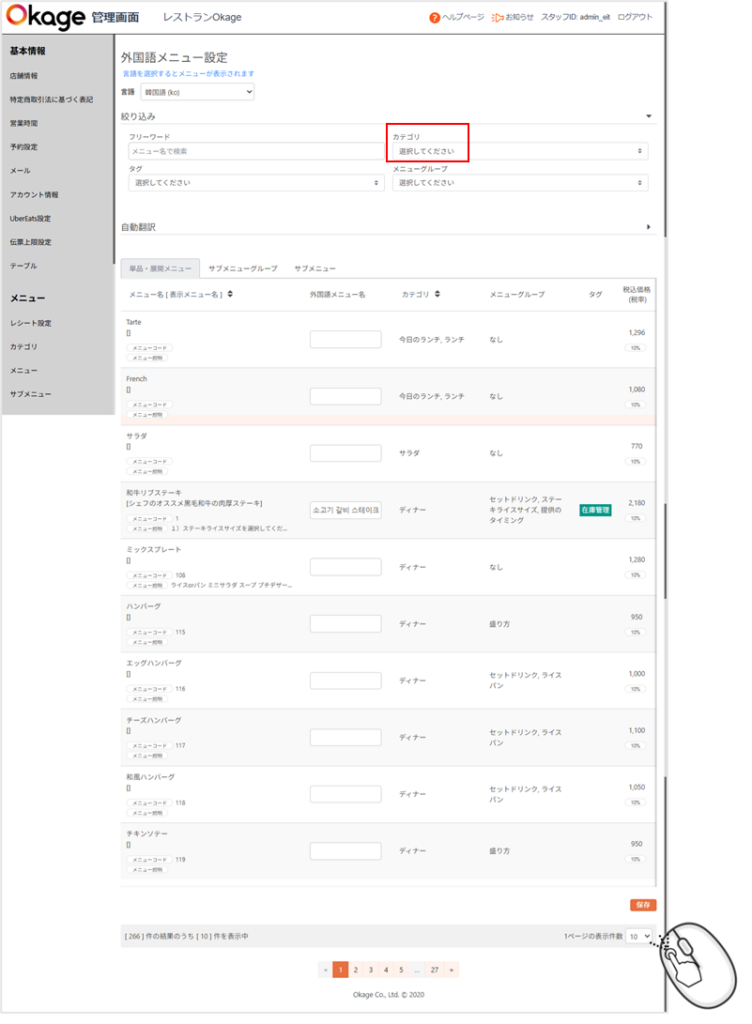Viewport: 752px width, 1024px height.
Task: Click the フリーワード search input field
Action: point(255,151)
